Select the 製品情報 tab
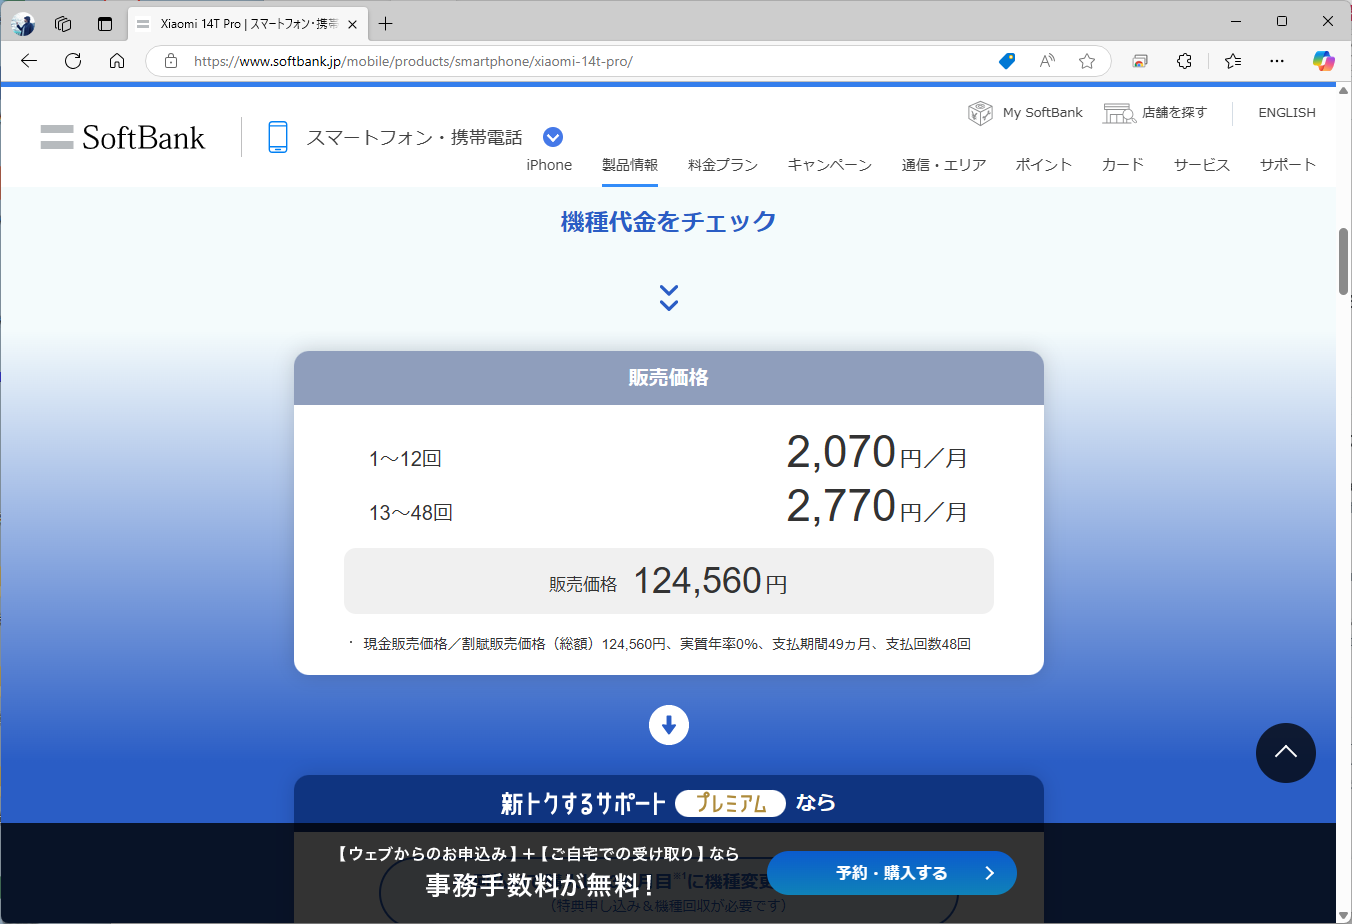The width and height of the screenshot is (1352, 924). [629, 165]
